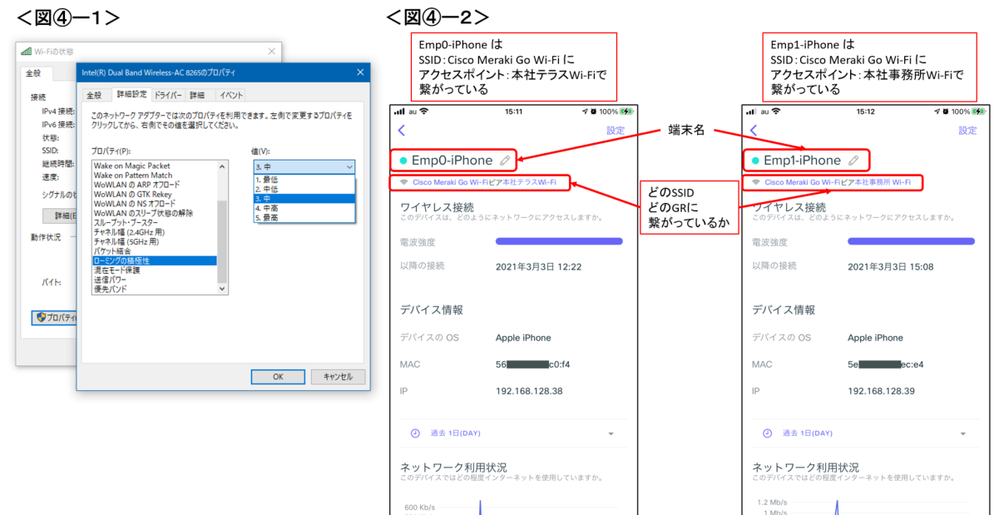Switch to the ドライバー tab
The width and height of the screenshot is (999, 515).
click(167, 95)
